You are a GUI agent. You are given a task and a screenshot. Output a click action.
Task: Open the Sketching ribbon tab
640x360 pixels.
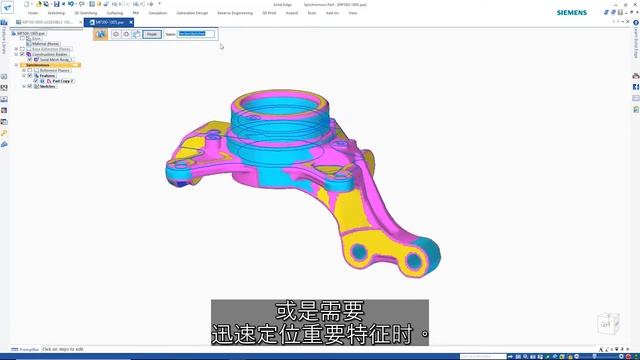(56, 13)
